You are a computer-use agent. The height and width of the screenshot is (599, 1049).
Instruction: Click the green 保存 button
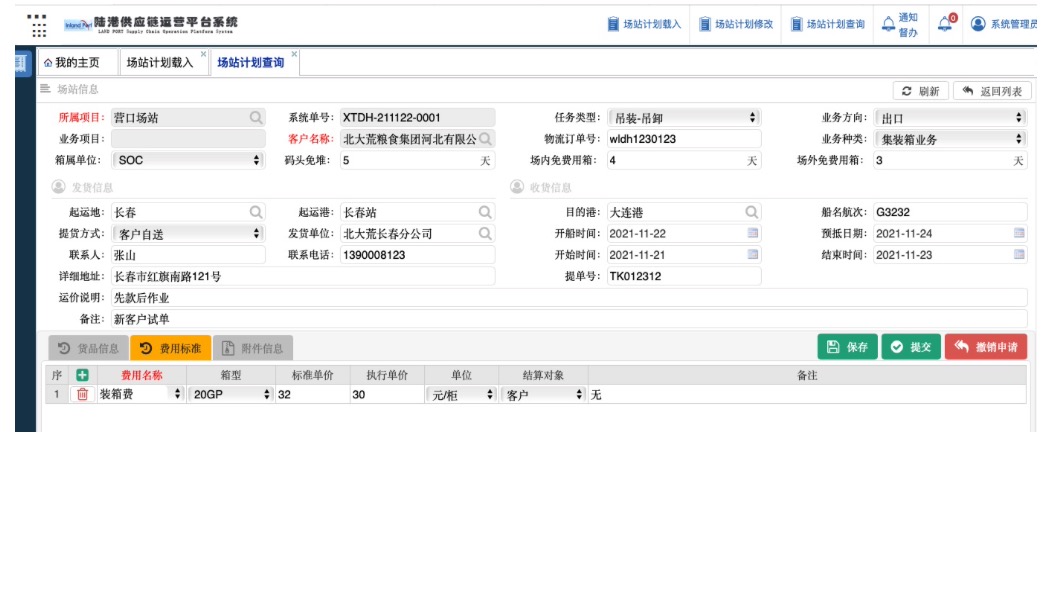click(x=847, y=347)
